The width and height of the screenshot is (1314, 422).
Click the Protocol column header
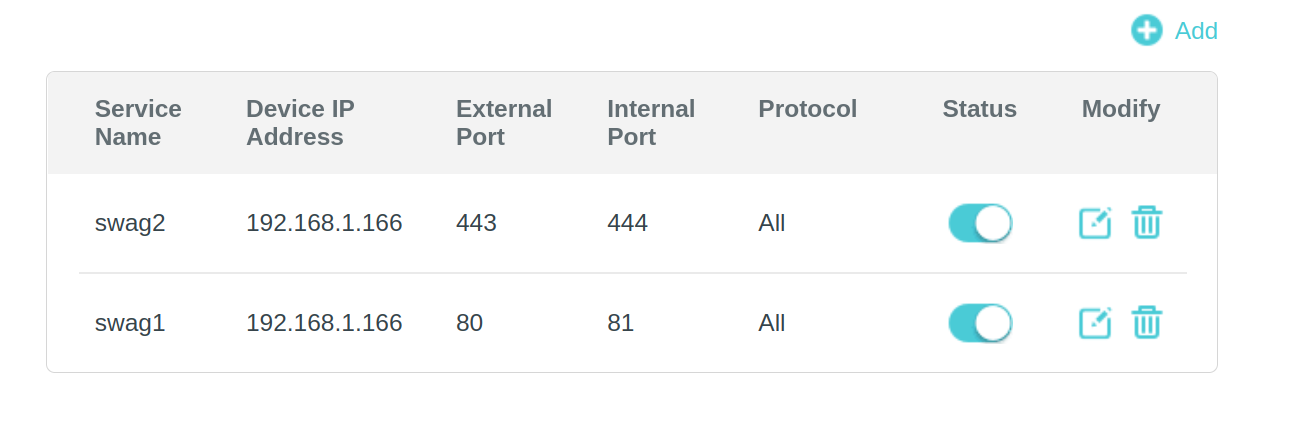[x=808, y=109]
